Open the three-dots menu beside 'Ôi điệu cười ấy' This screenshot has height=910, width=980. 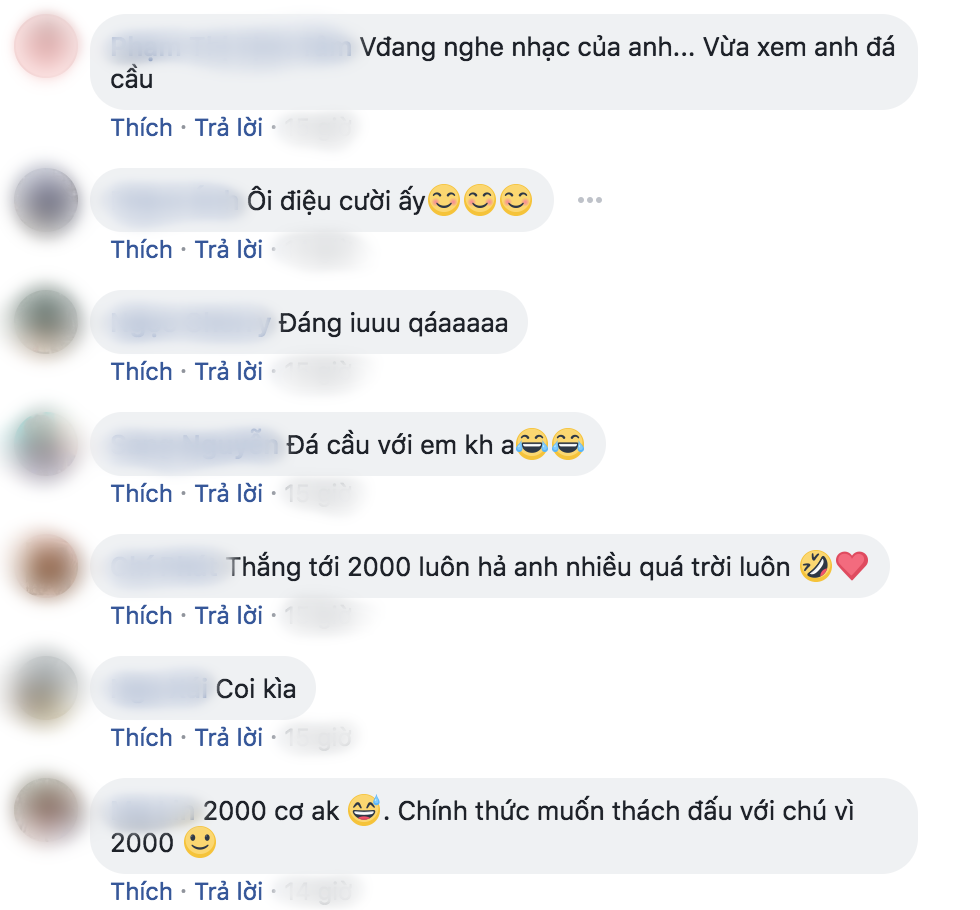click(x=589, y=200)
